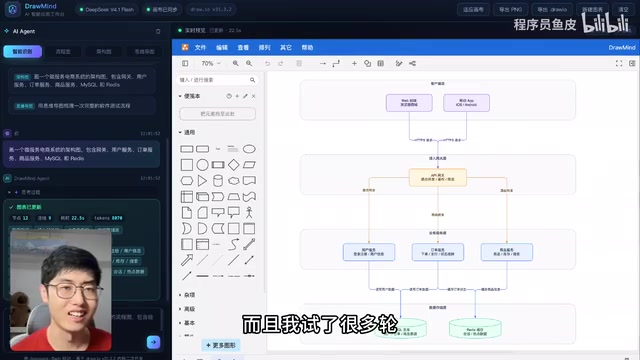Click the redo arrow icon
Viewport: 640px width, 360px height.
click(280, 63)
